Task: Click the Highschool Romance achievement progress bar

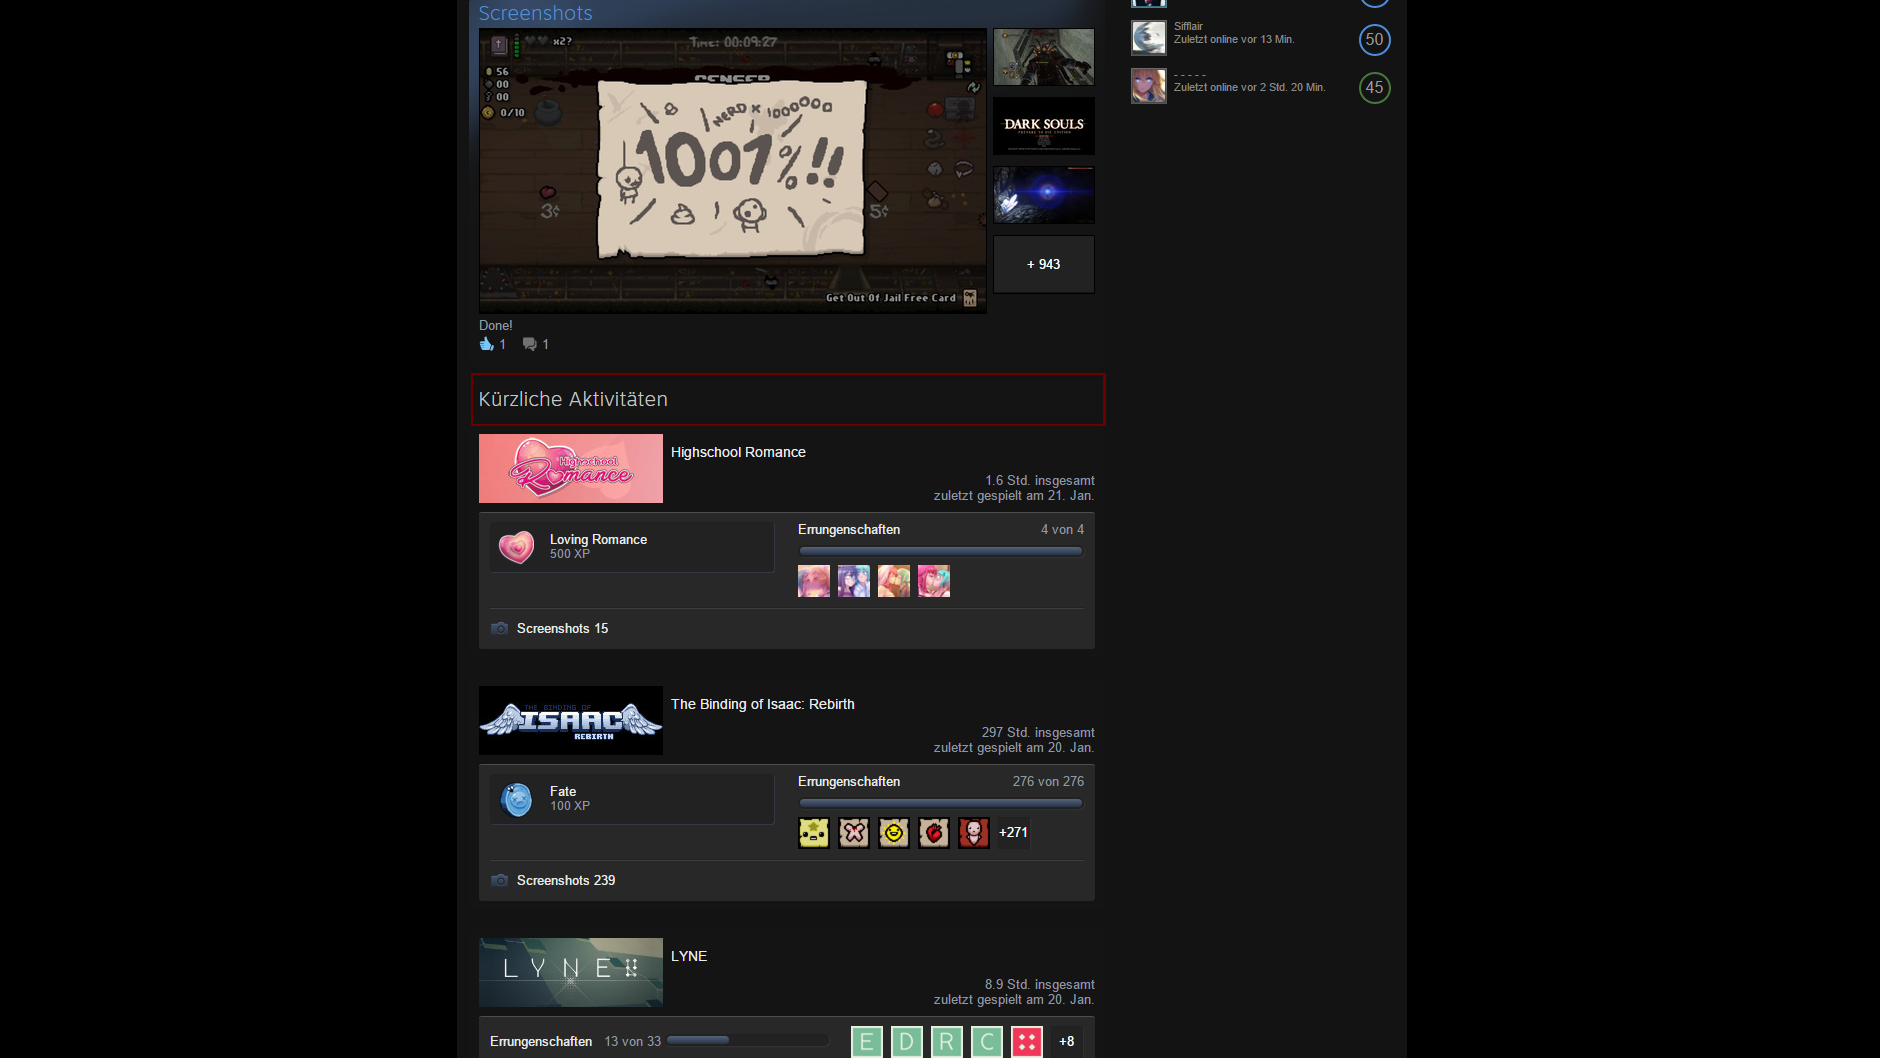Action: click(941, 551)
